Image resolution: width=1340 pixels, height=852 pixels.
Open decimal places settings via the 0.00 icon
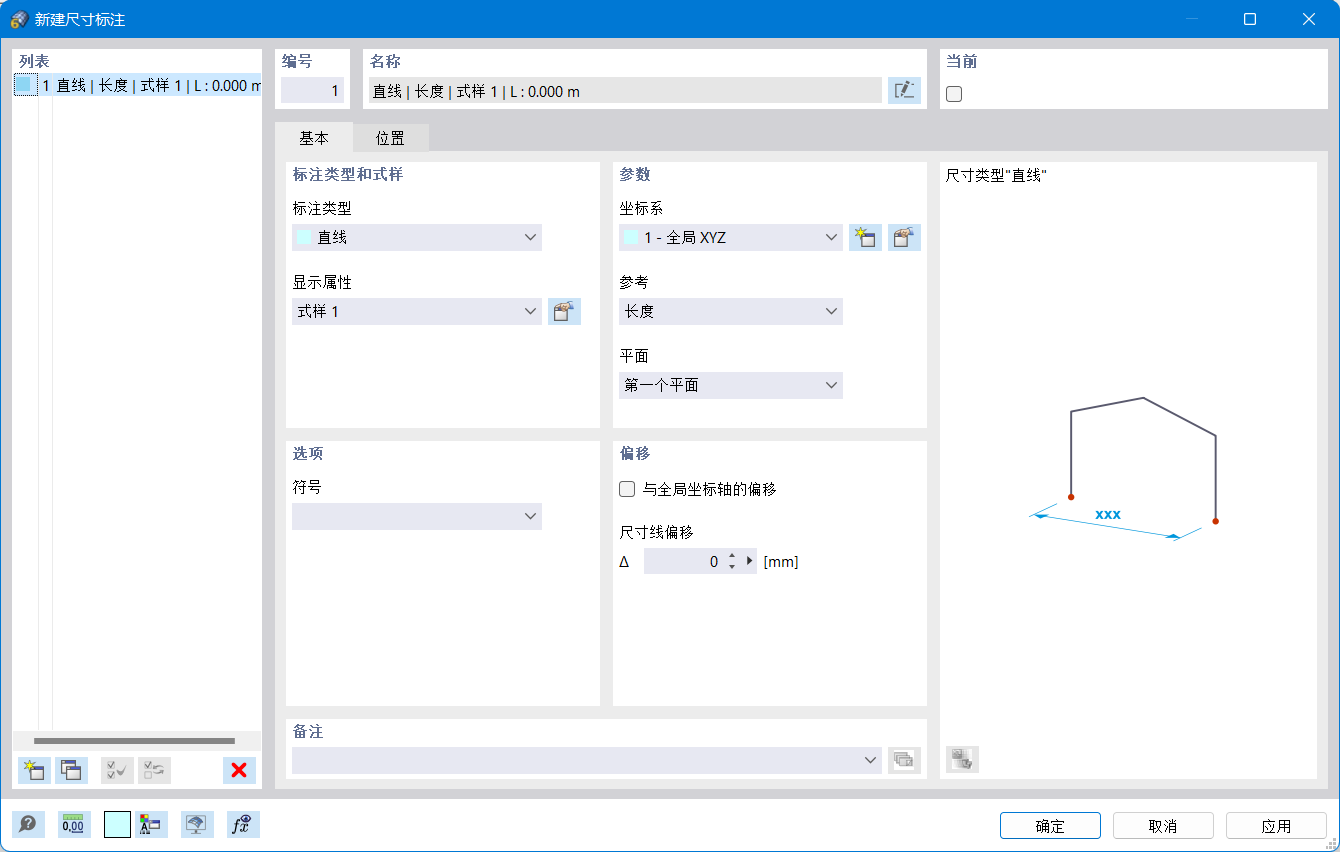point(72,824)
